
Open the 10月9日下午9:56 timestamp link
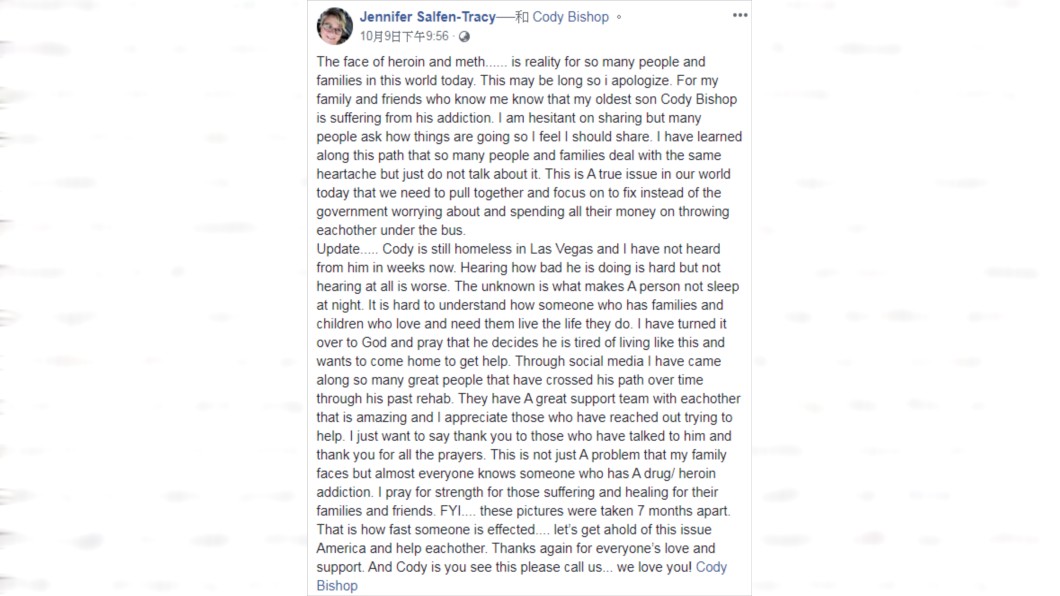coord(404,36)
